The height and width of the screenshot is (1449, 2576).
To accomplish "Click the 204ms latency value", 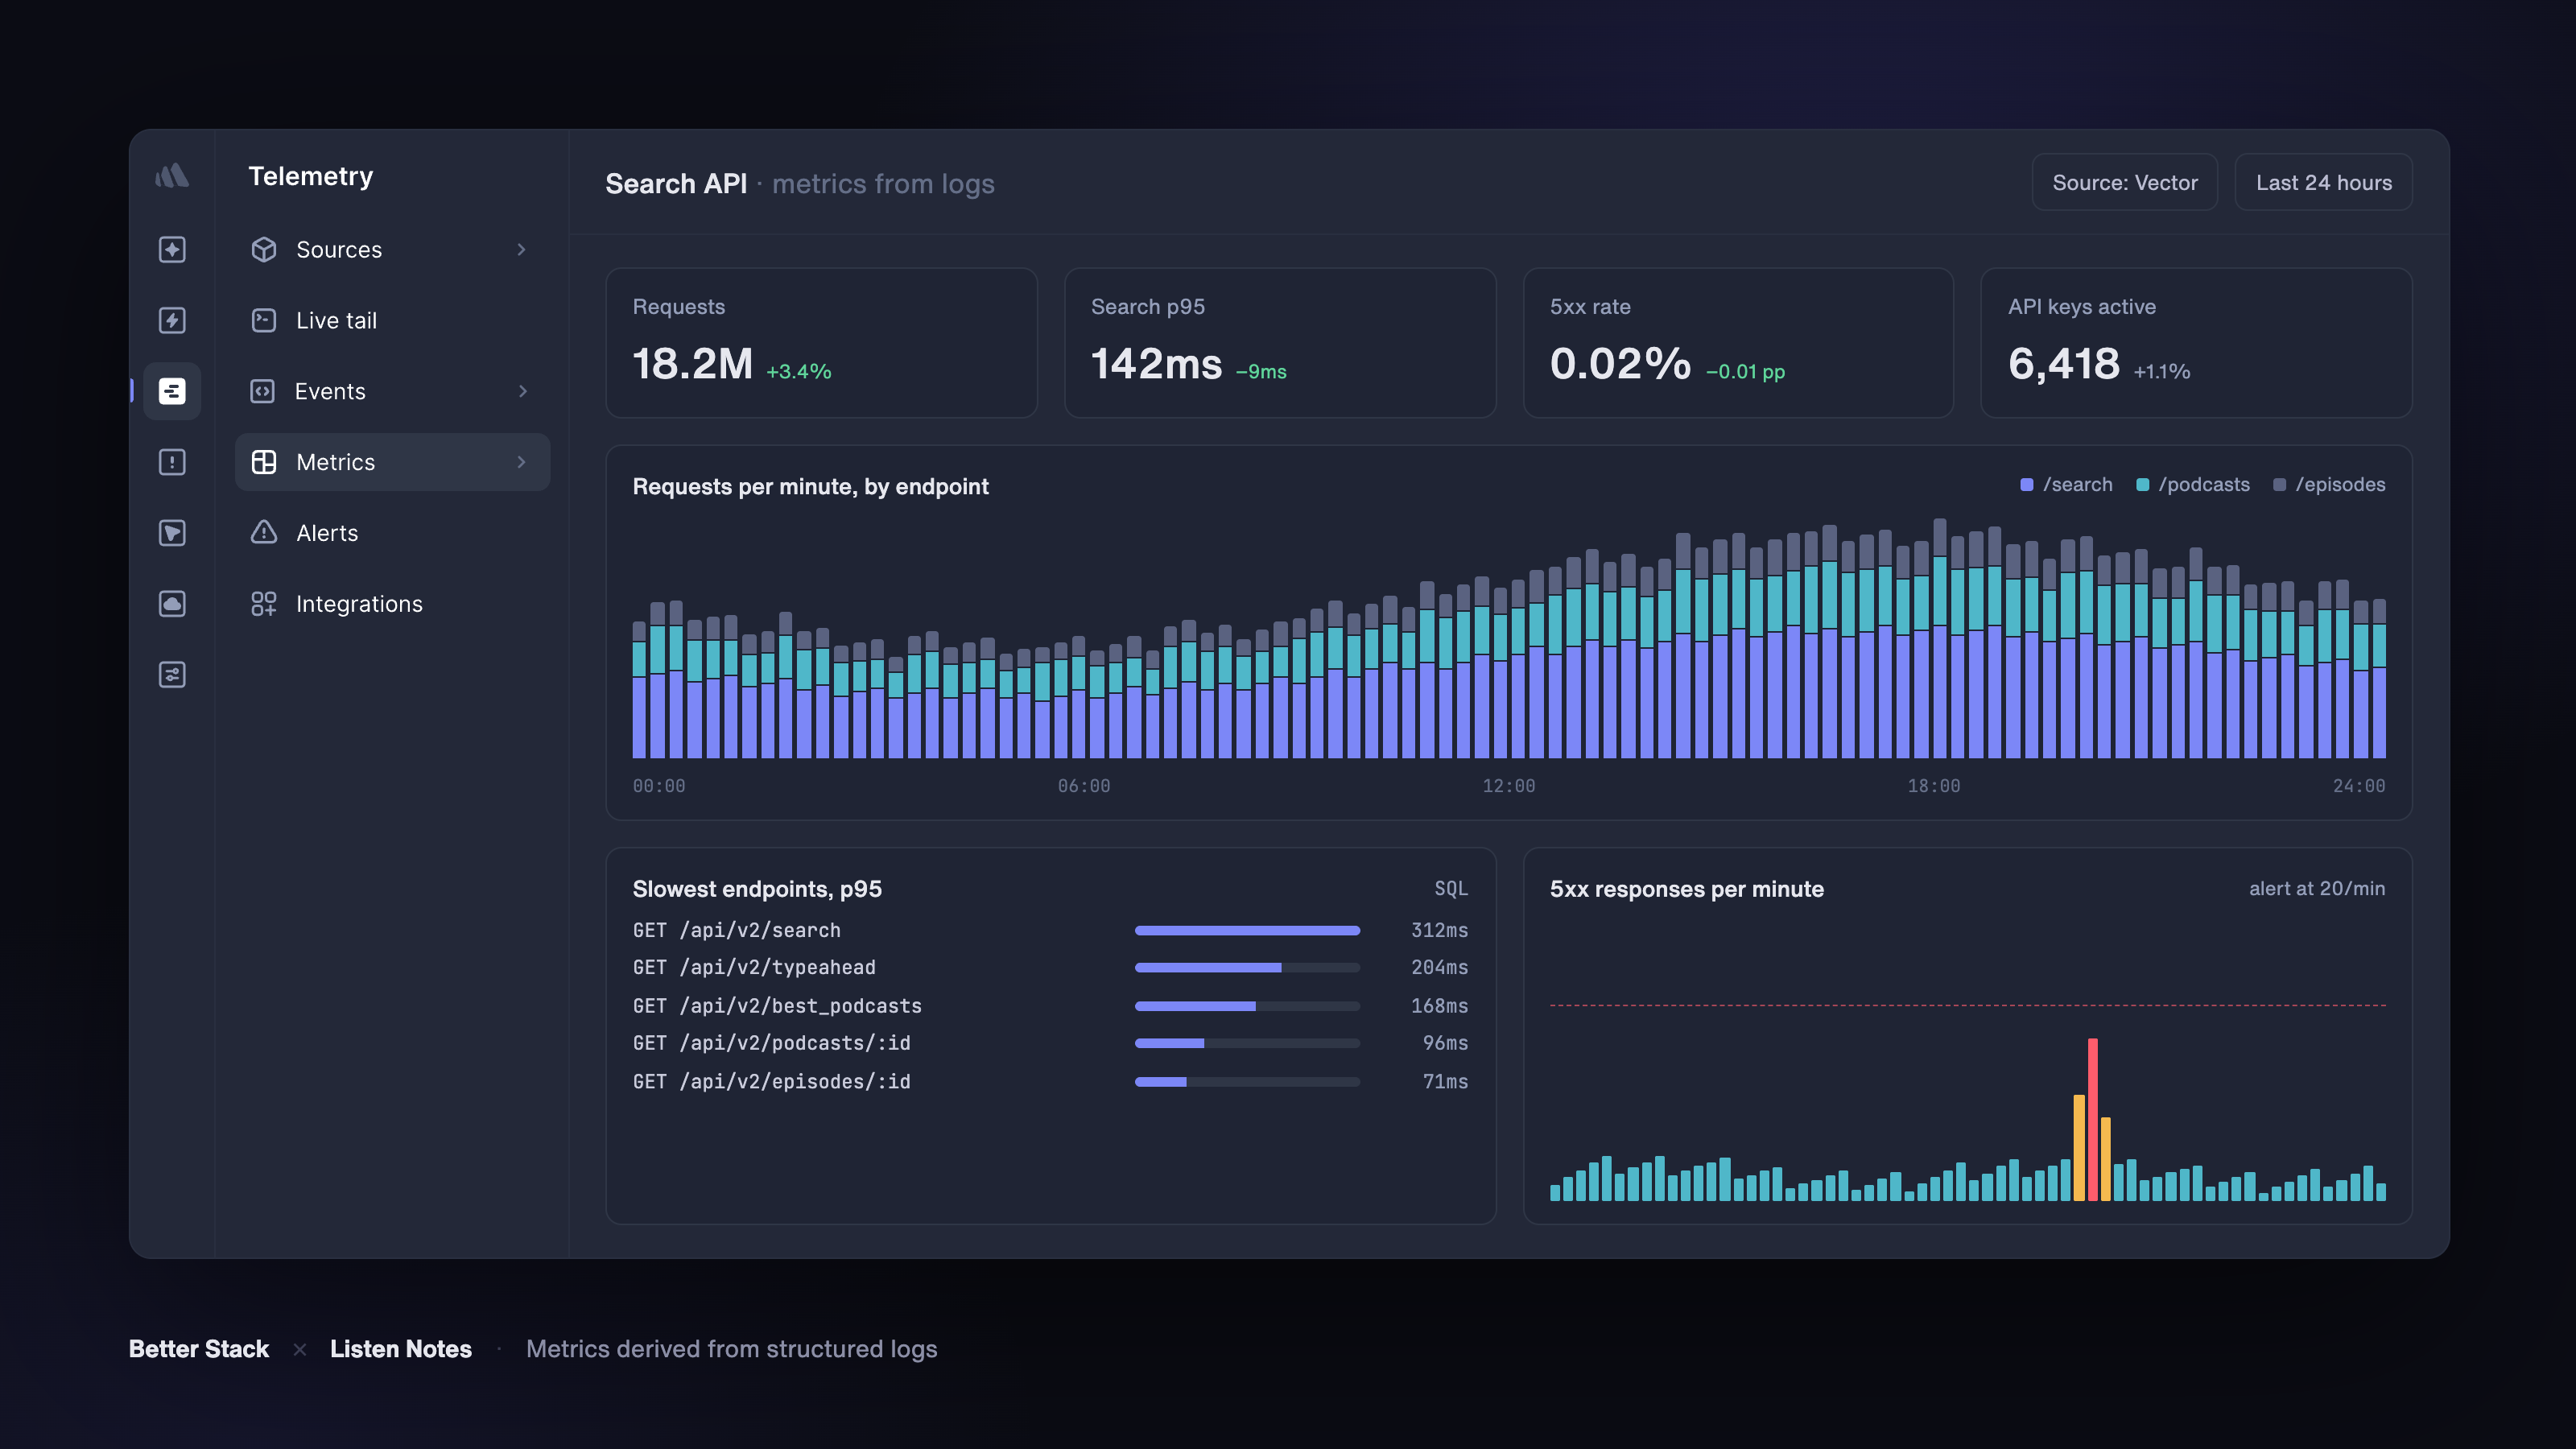I will (x=1439, y=968).
